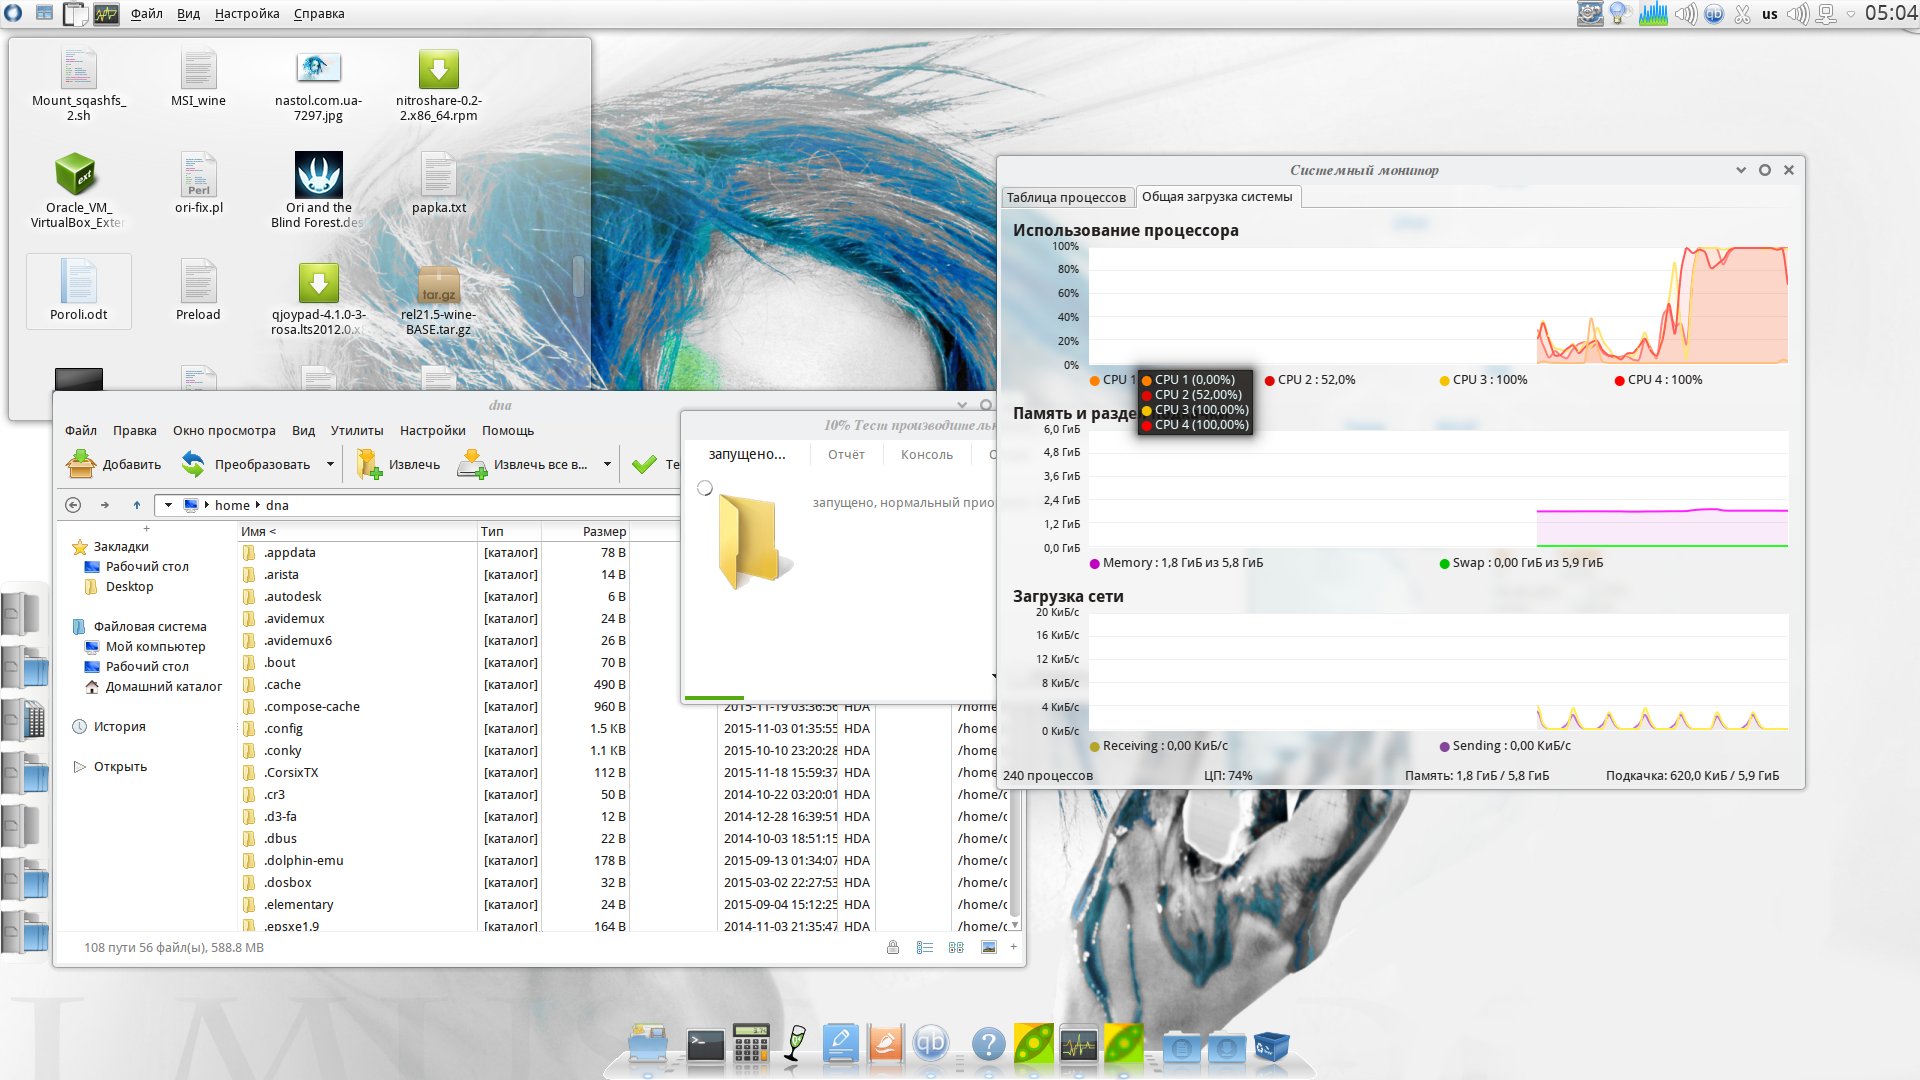The image size is (1920, 1080).
Task: Click the Добавить archive toolbar button
Action: pos(114,464)
